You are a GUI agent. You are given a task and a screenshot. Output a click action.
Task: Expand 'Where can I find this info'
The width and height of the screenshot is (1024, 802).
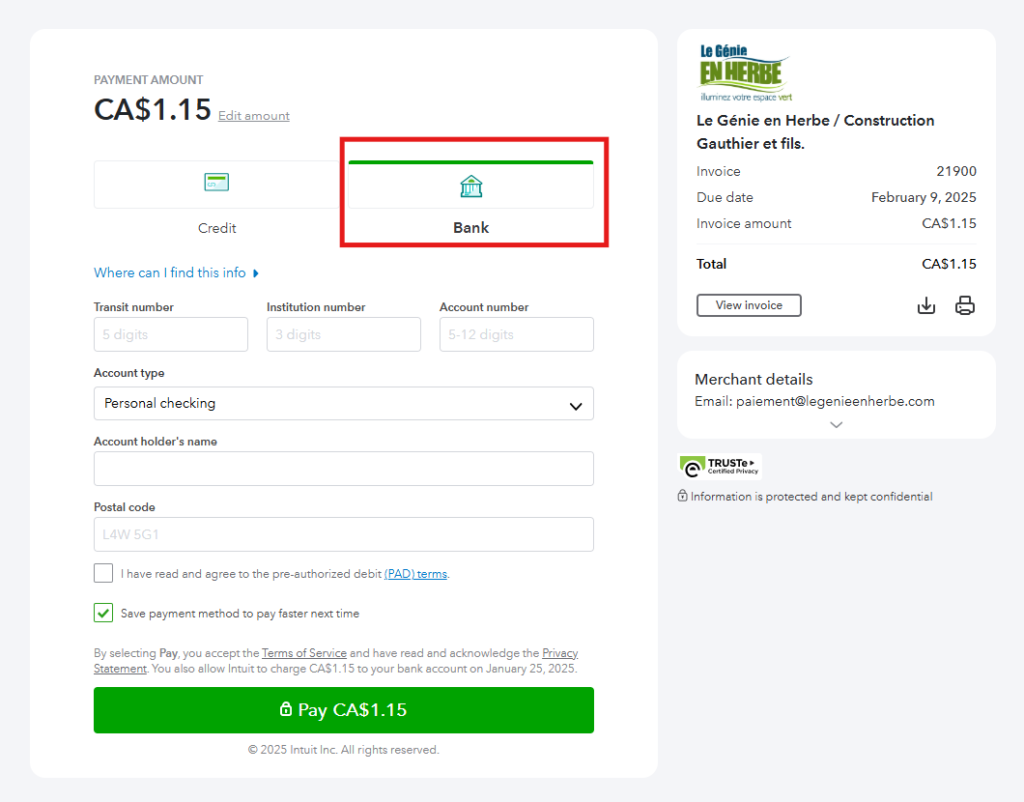[170, 273]
